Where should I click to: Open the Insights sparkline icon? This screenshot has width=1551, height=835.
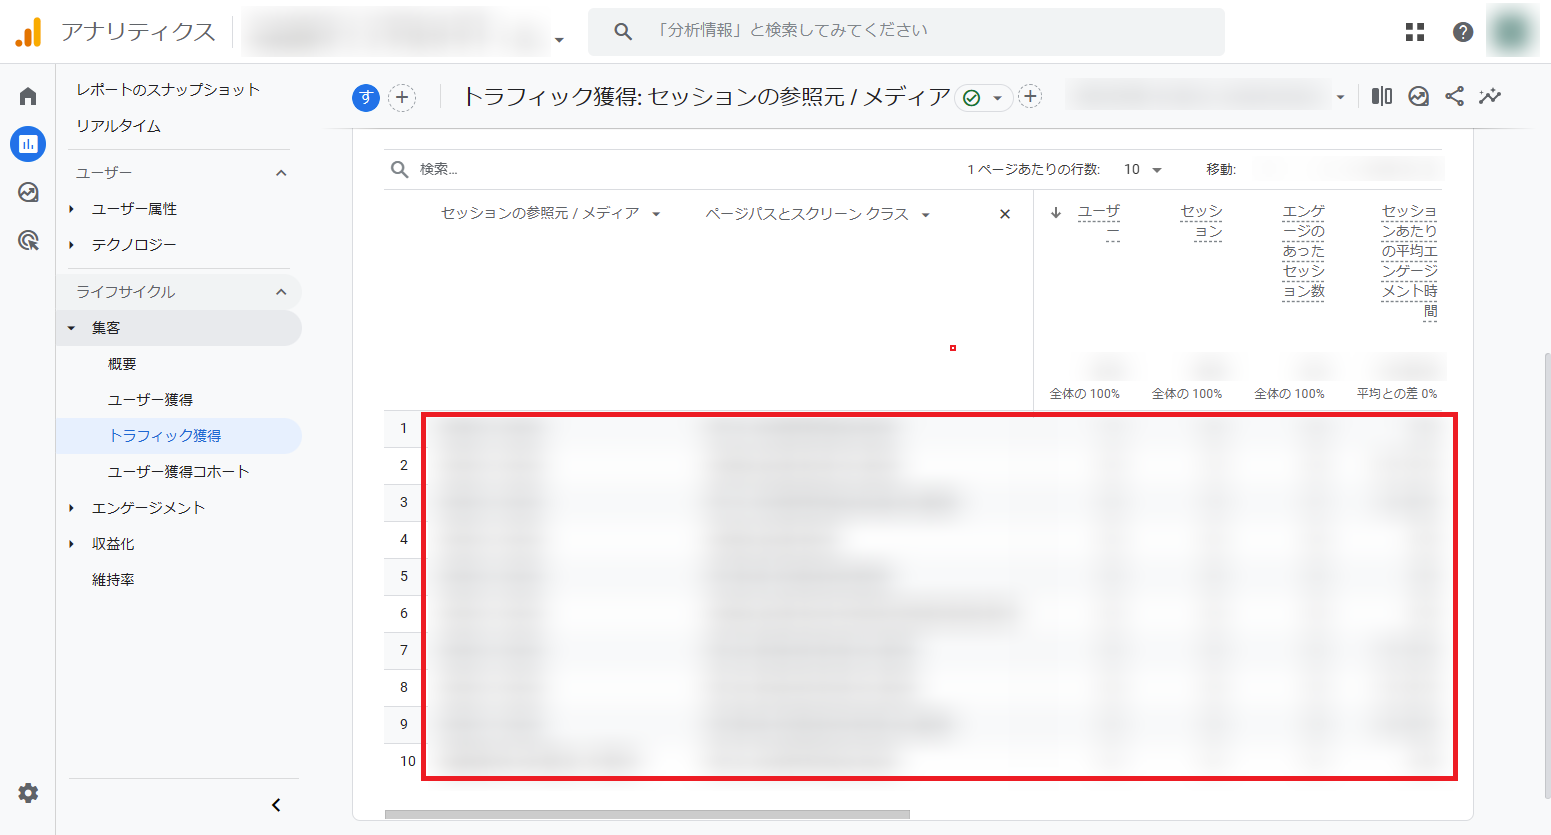click(1490, 96)
